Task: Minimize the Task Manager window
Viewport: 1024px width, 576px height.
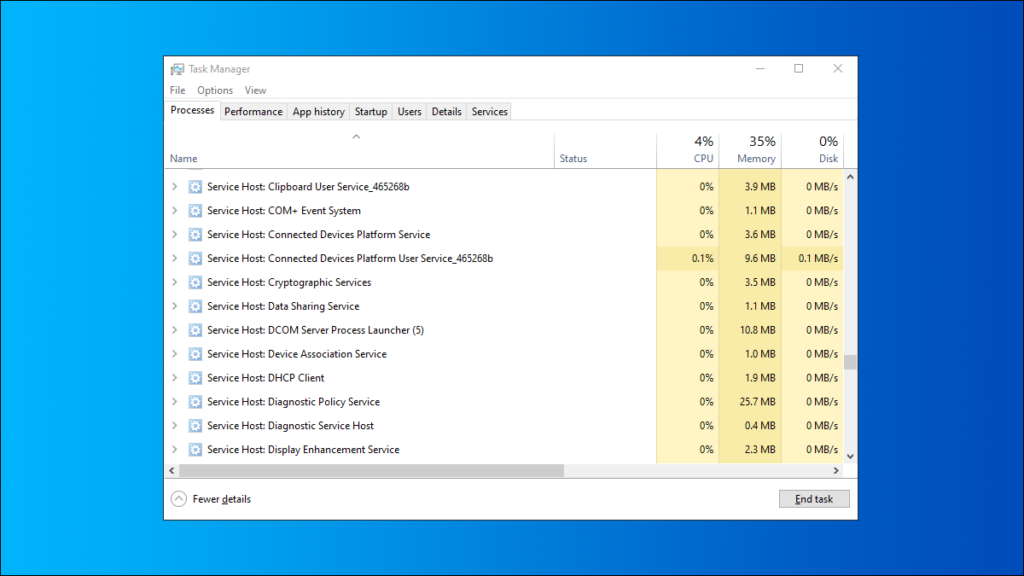Action: click(x=760, y=69)
